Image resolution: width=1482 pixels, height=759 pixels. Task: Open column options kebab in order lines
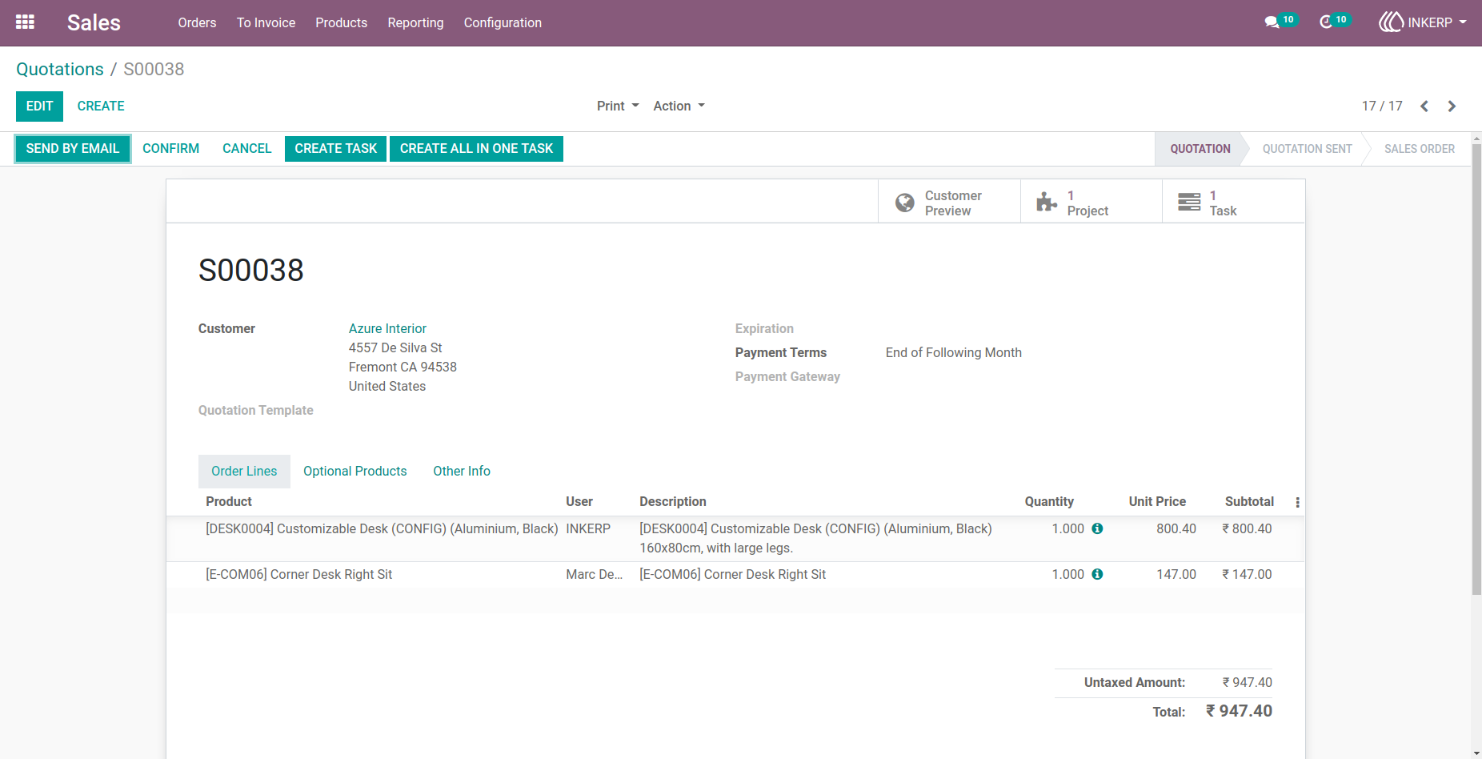pos(1297,502)
